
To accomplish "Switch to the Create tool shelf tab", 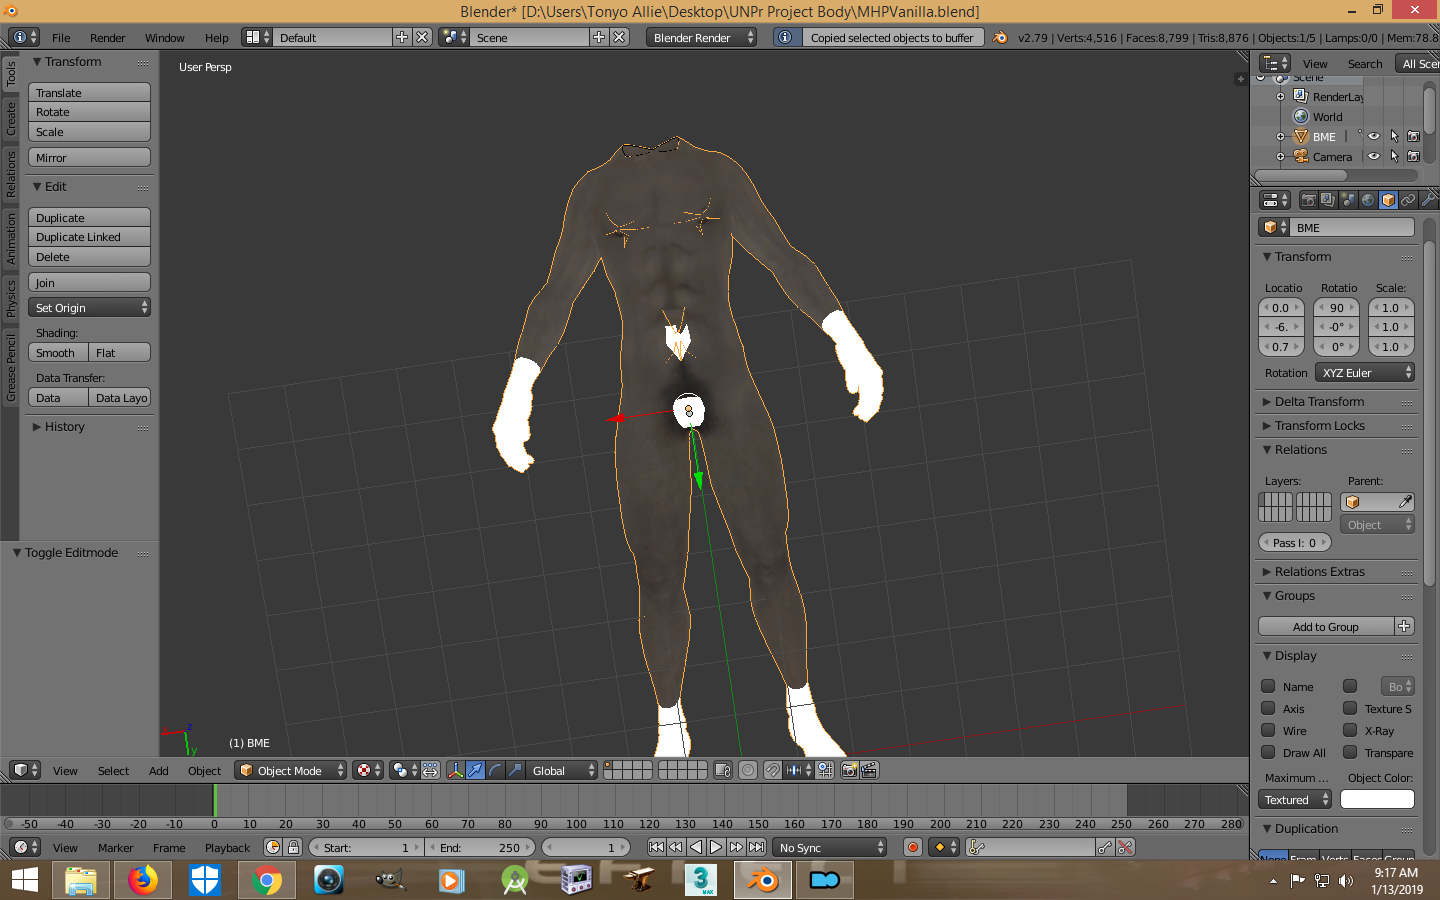I will (x=11, y=118).
